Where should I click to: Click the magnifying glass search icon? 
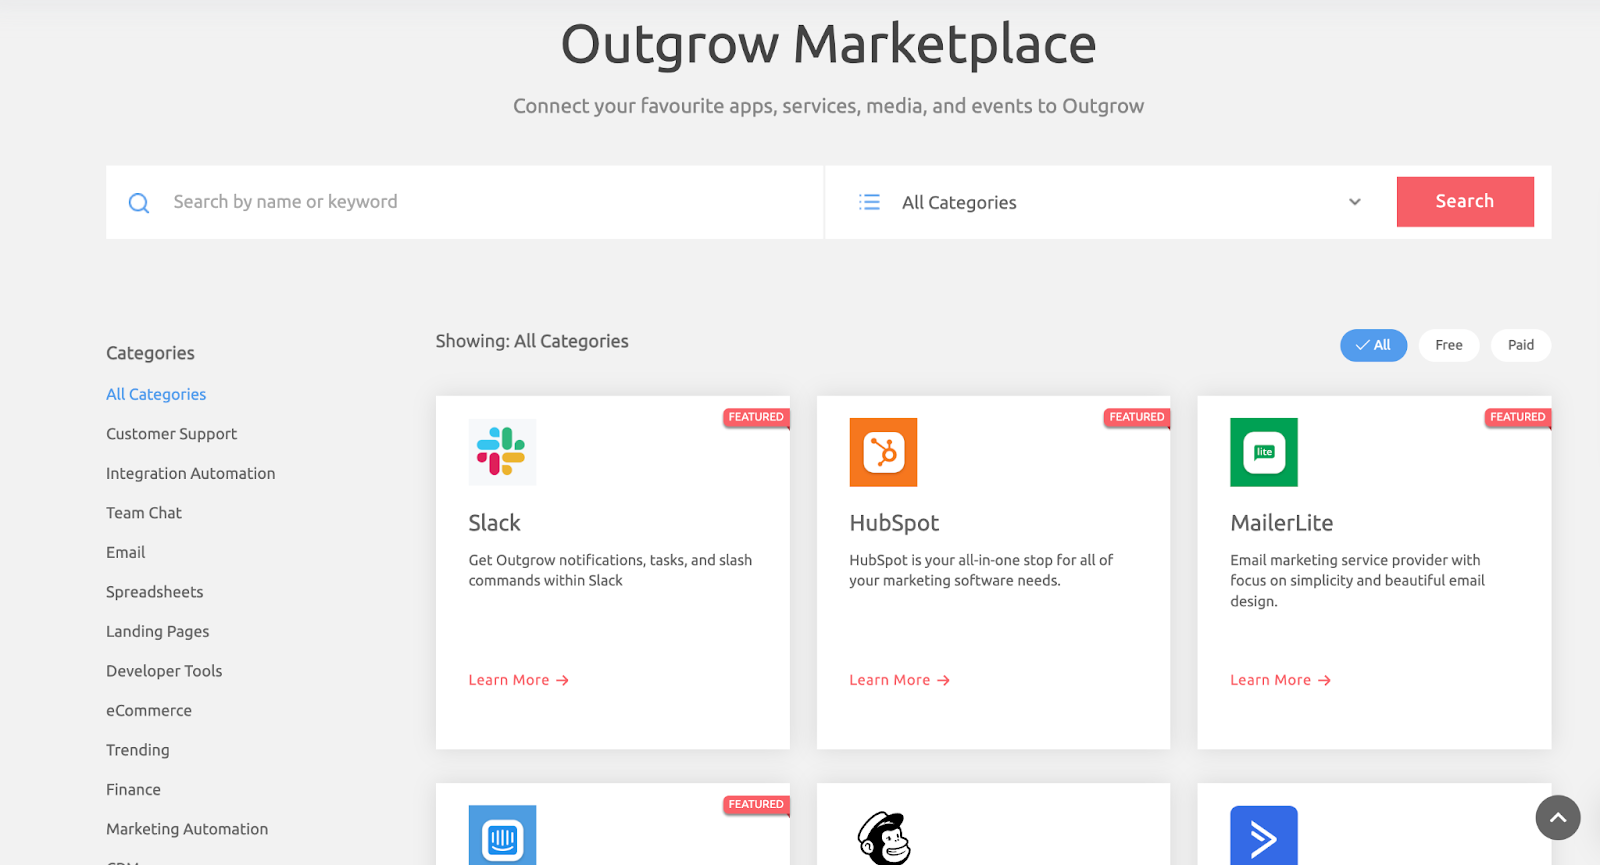[x=139, y=203]
